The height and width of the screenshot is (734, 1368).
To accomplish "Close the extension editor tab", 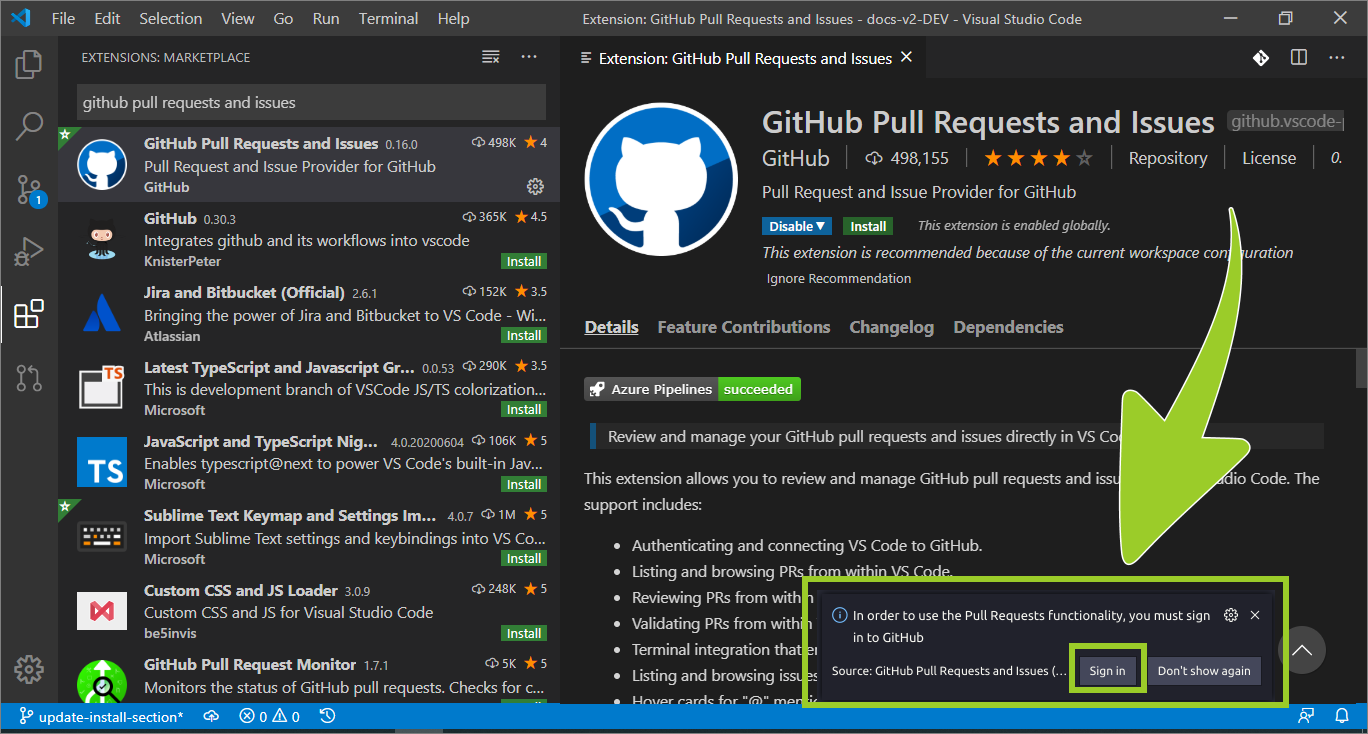I will click(x=907, y=57).
